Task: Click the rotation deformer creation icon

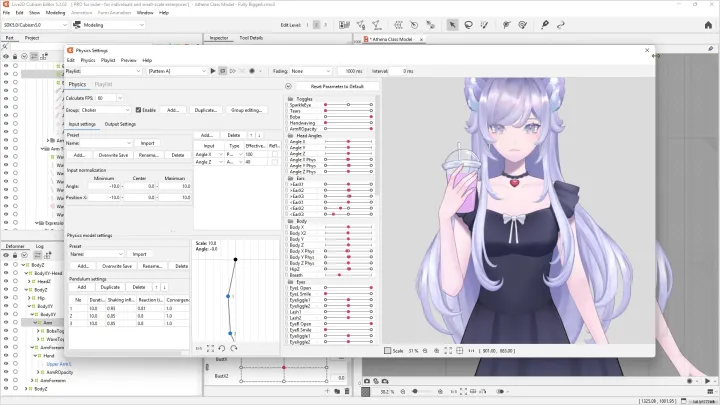Action: [x=414, y=25]
